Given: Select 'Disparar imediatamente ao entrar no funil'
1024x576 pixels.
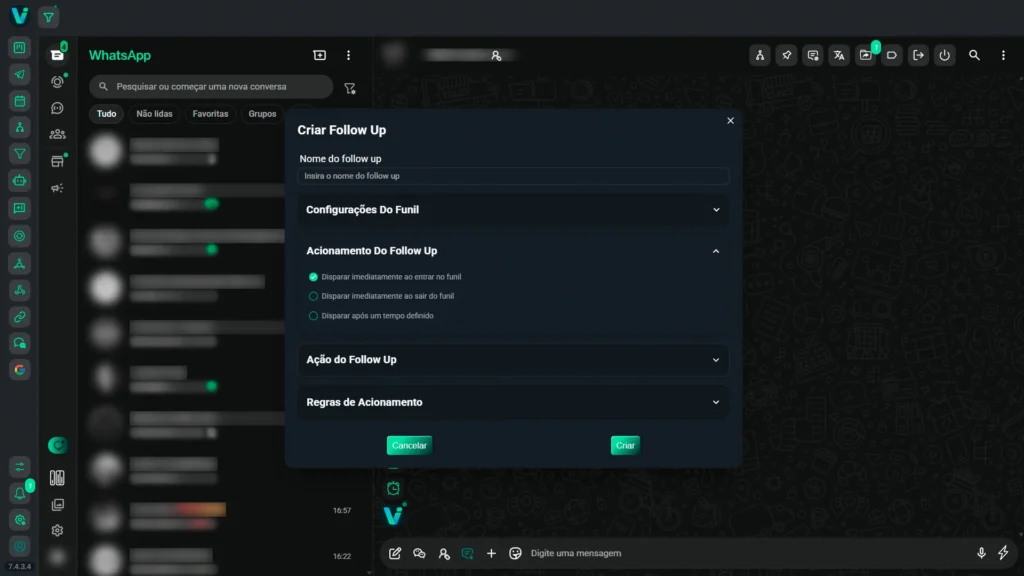Looking at the screenshot, I should click(313, 277).
